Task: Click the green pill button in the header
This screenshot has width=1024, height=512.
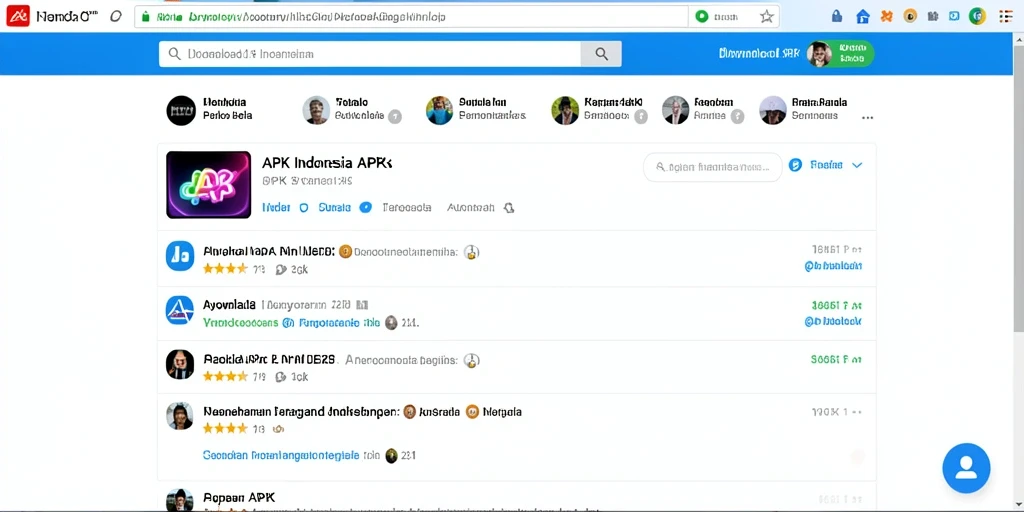Action: pos(852,54)
